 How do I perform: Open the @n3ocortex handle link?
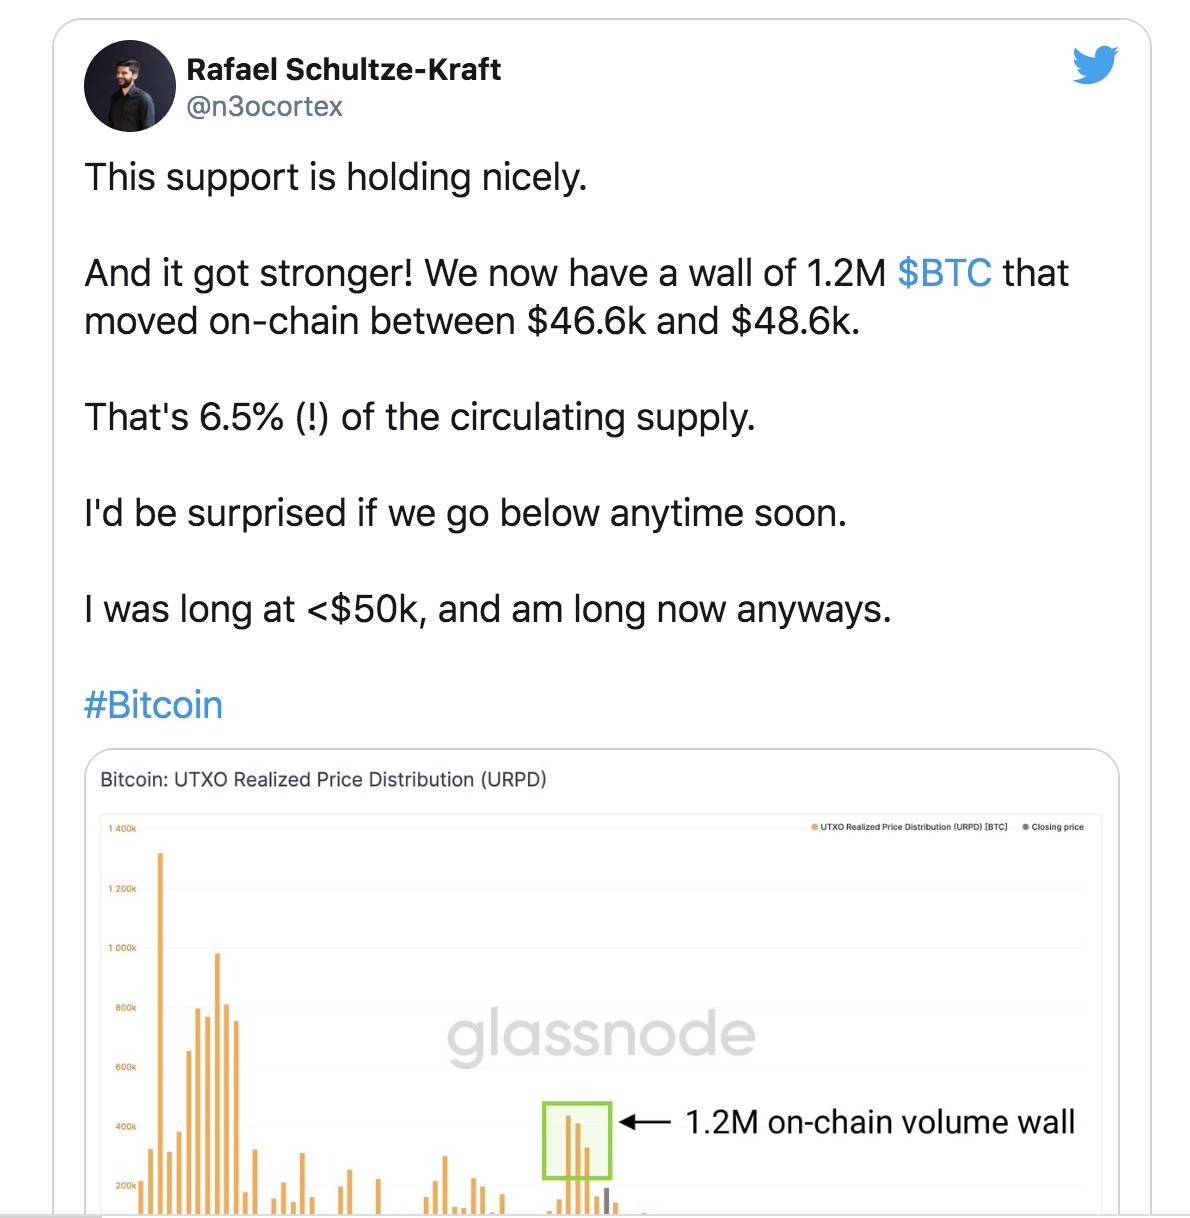(264, 106)
